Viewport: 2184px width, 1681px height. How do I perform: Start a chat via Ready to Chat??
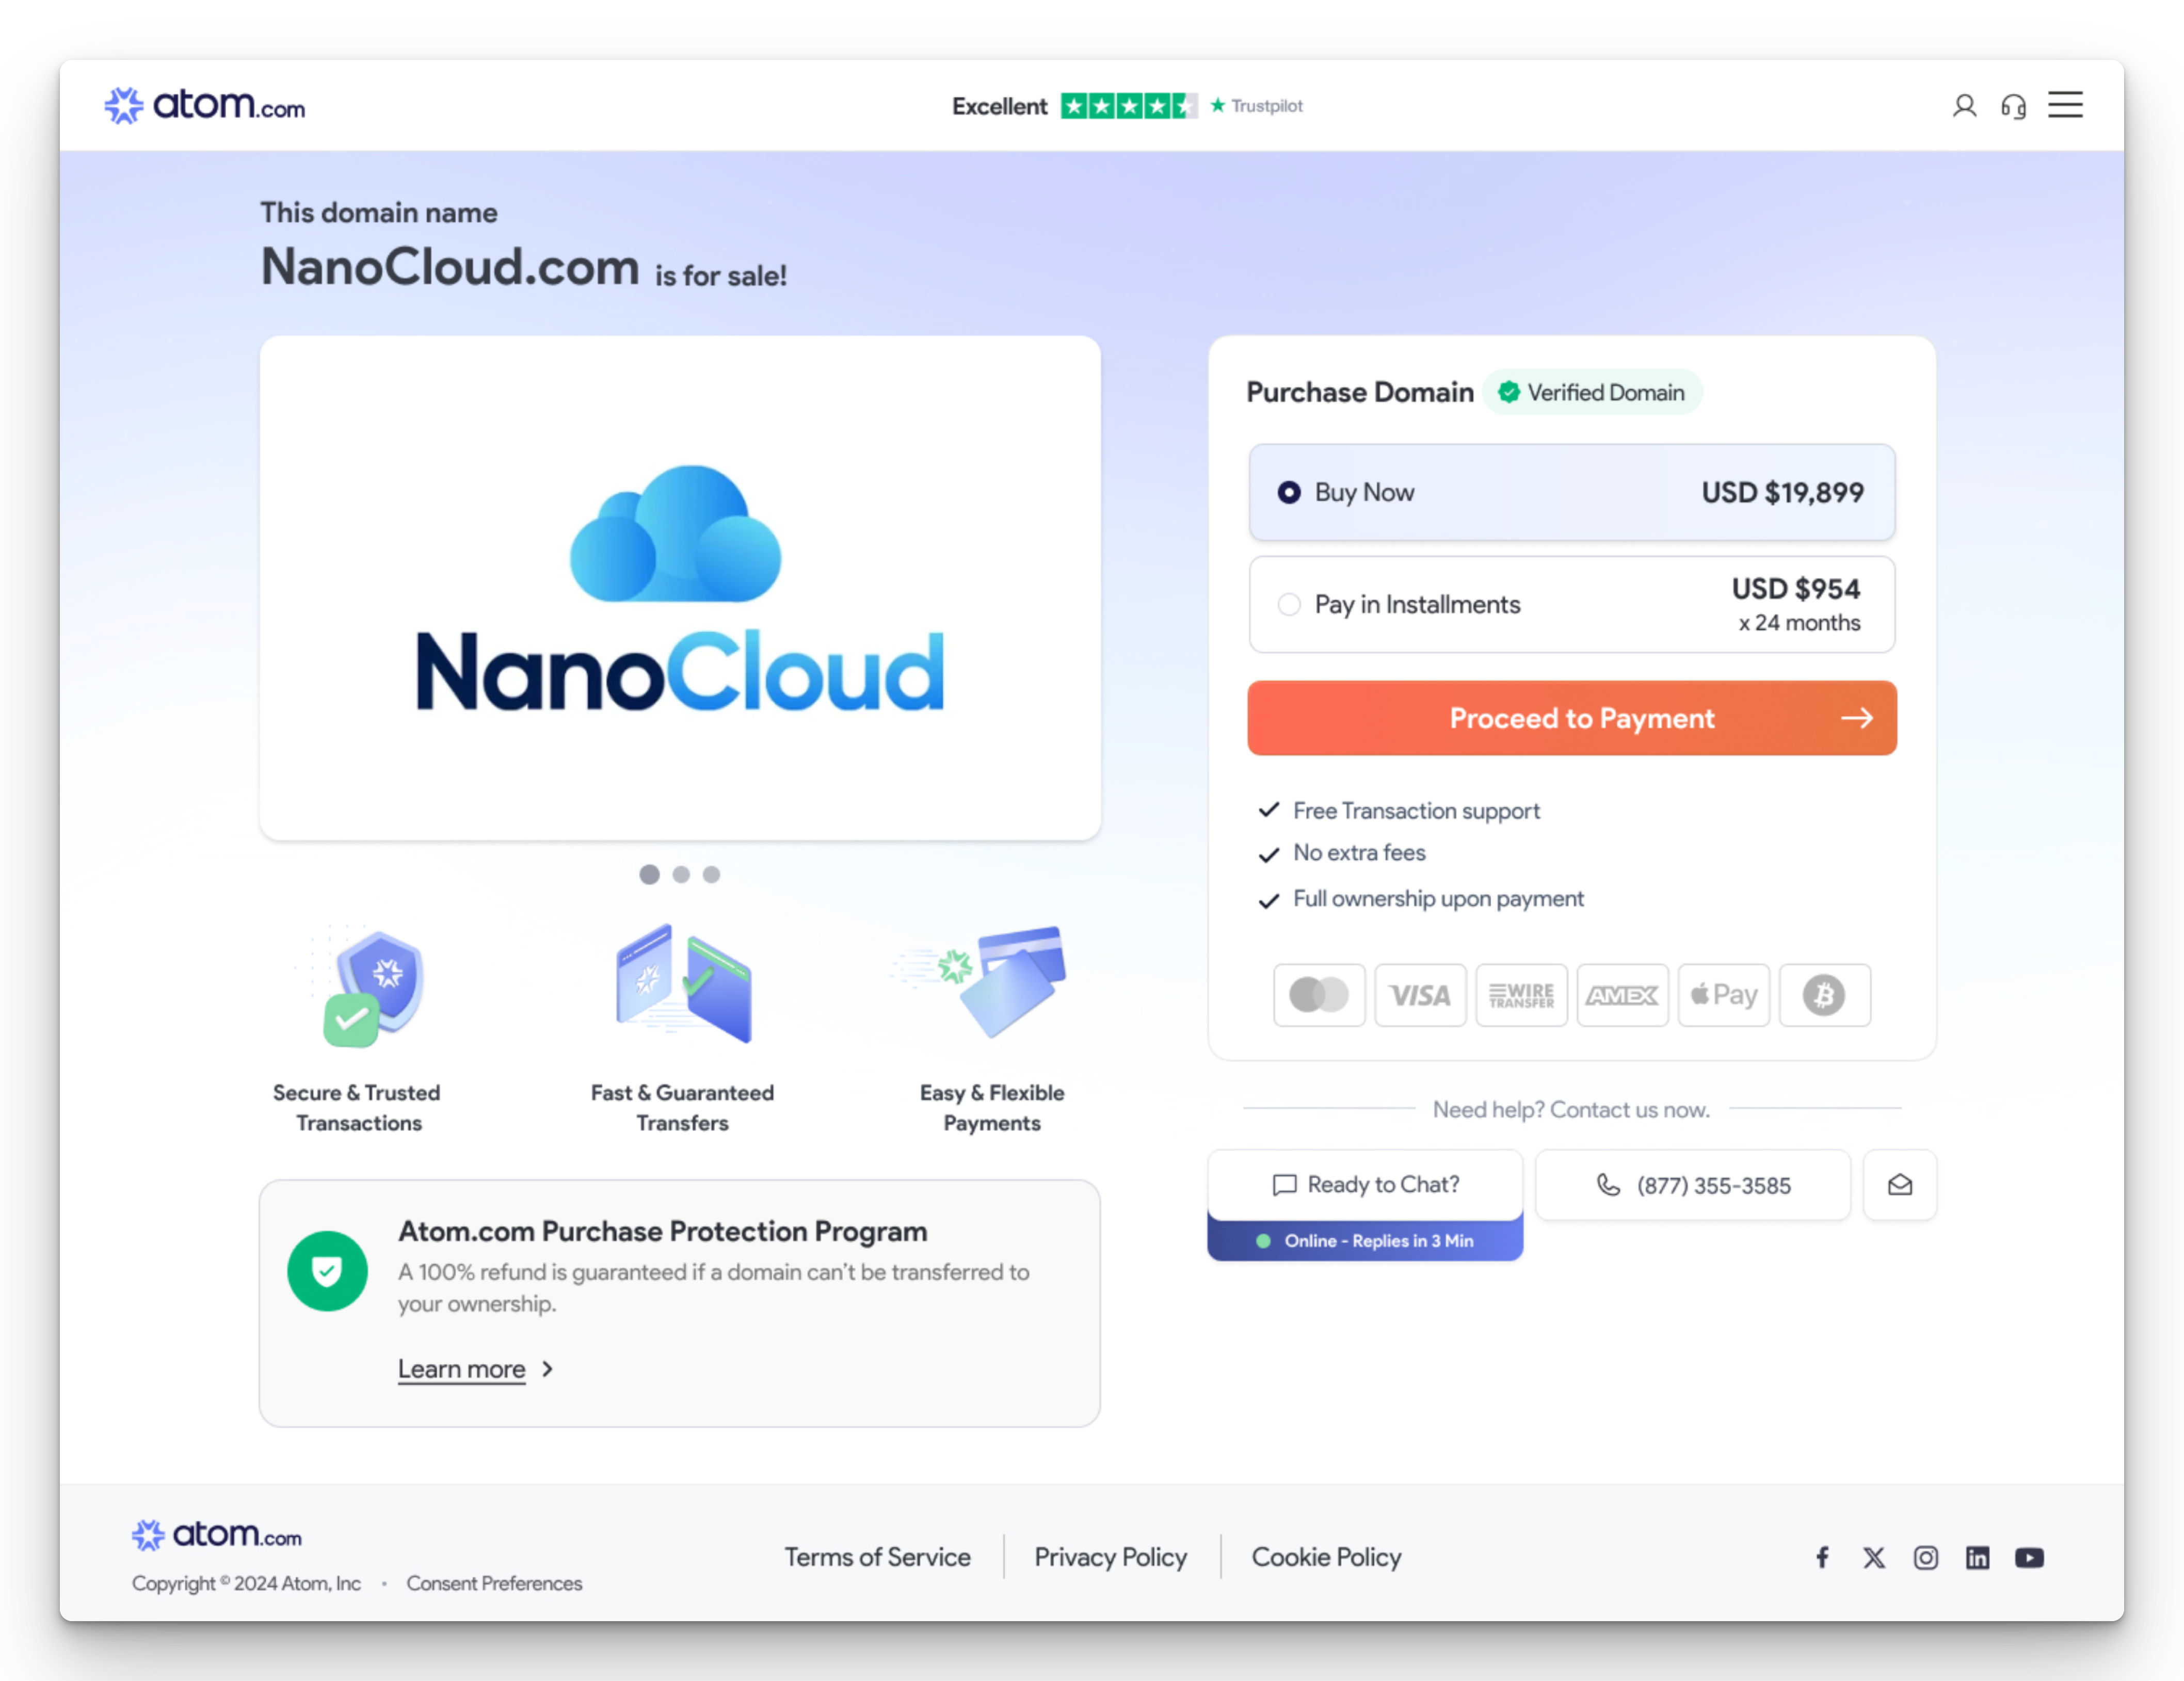(1365, 1185)
